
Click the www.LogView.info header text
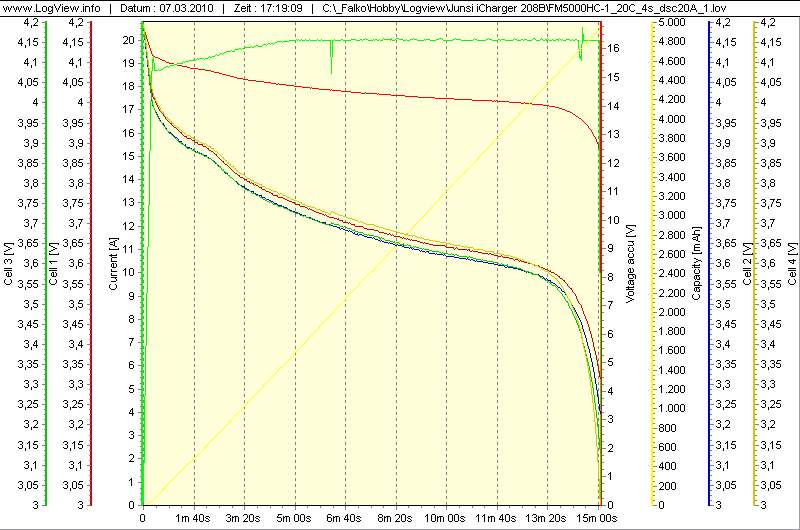tap(52, 8)
